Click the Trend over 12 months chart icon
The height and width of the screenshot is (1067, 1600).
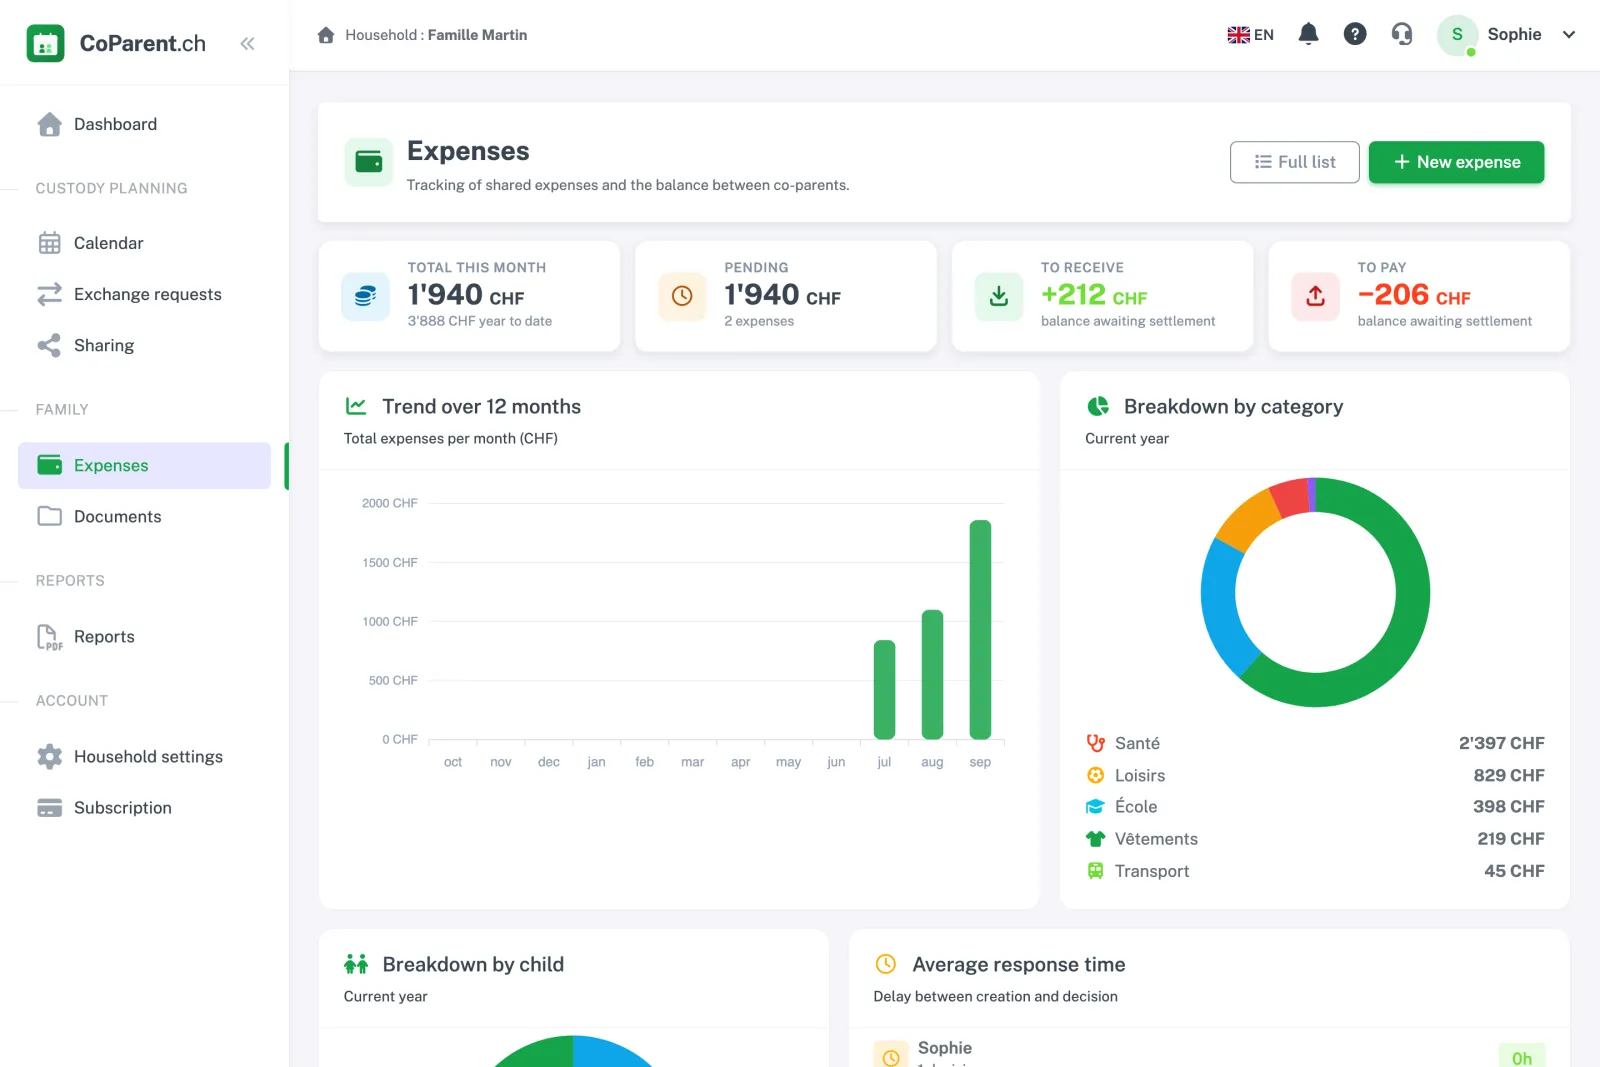click(x=356, y=406)
